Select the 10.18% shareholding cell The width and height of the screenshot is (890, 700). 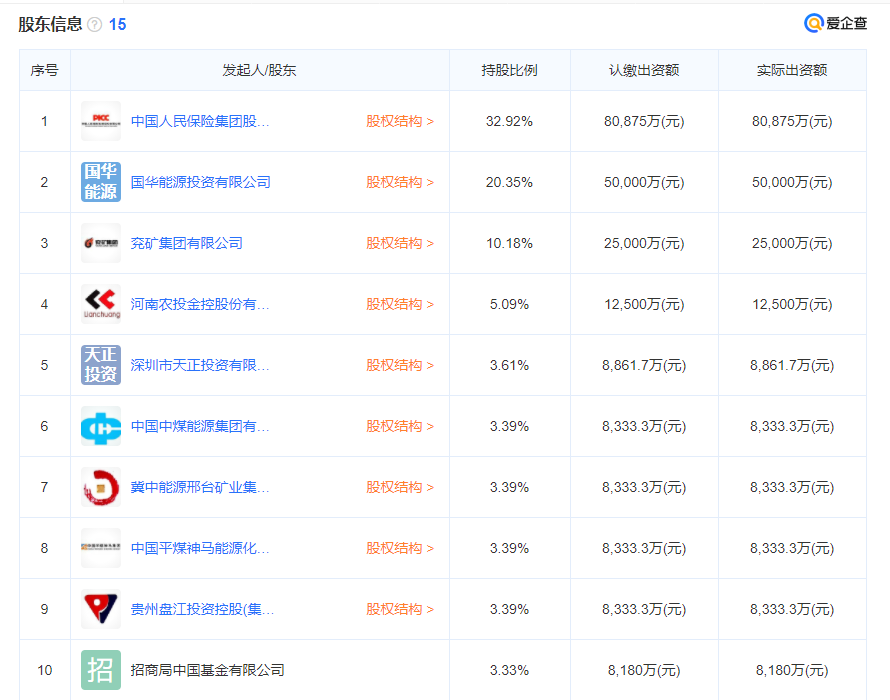[509, 244]
